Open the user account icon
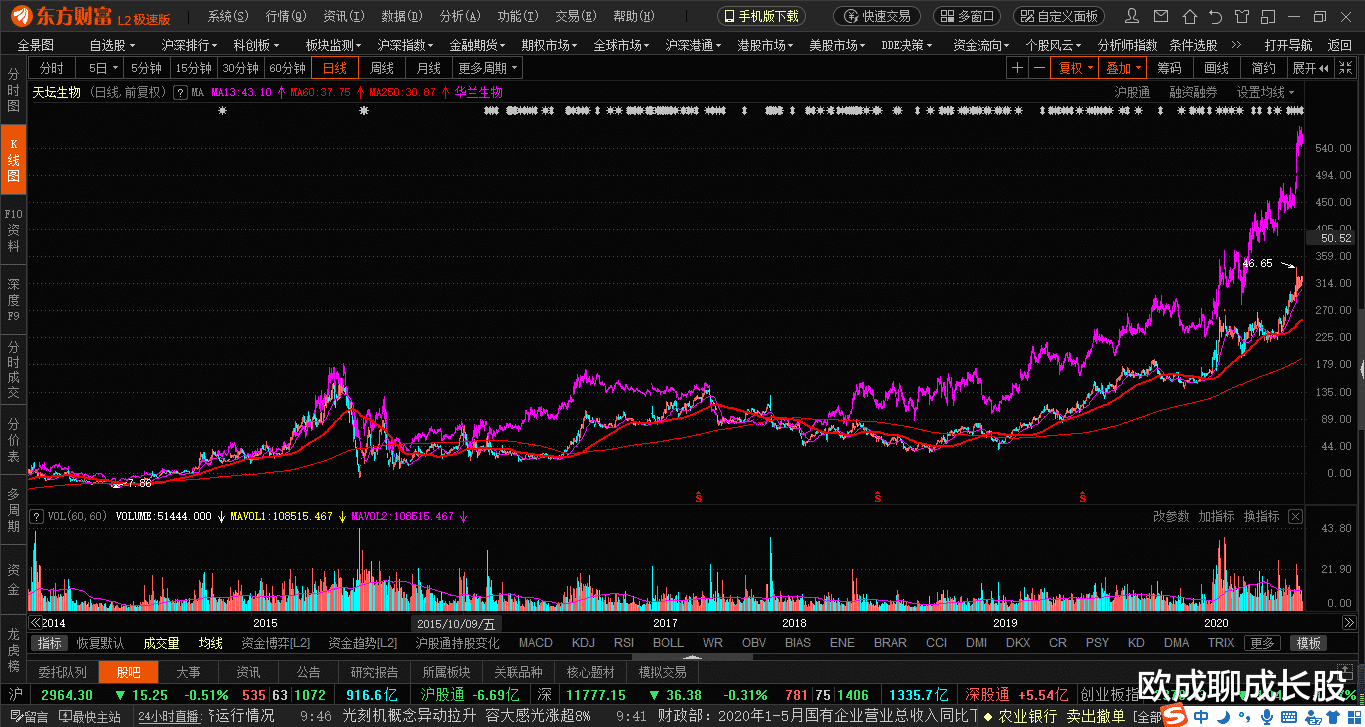Viewport: 1365px width, 727px height. coord(1131,17)
